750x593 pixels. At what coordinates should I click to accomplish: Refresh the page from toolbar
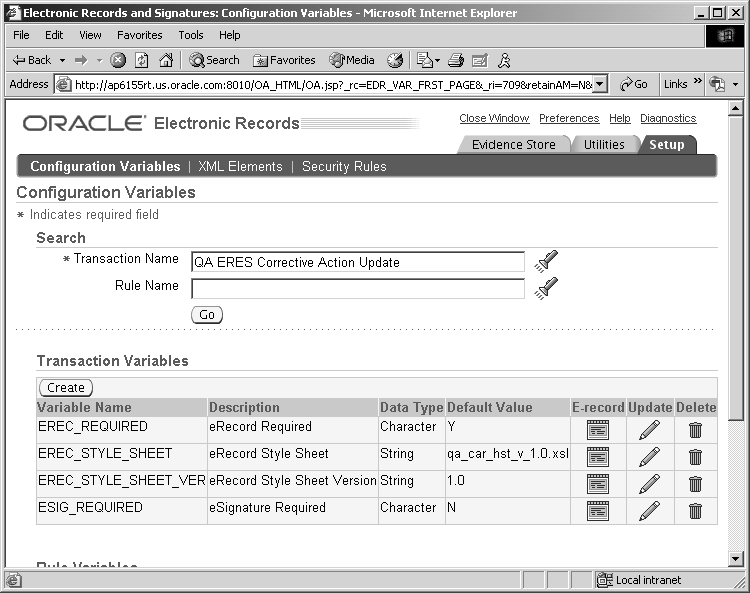(142, 60)
